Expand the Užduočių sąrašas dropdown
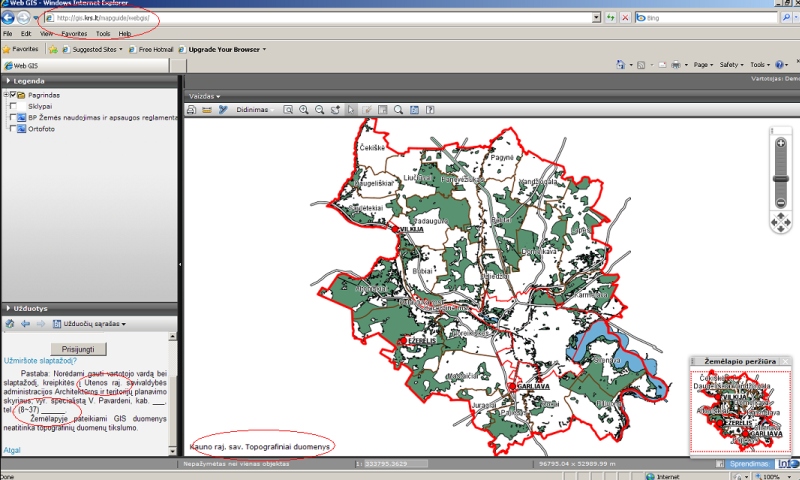 click(90, 323)
